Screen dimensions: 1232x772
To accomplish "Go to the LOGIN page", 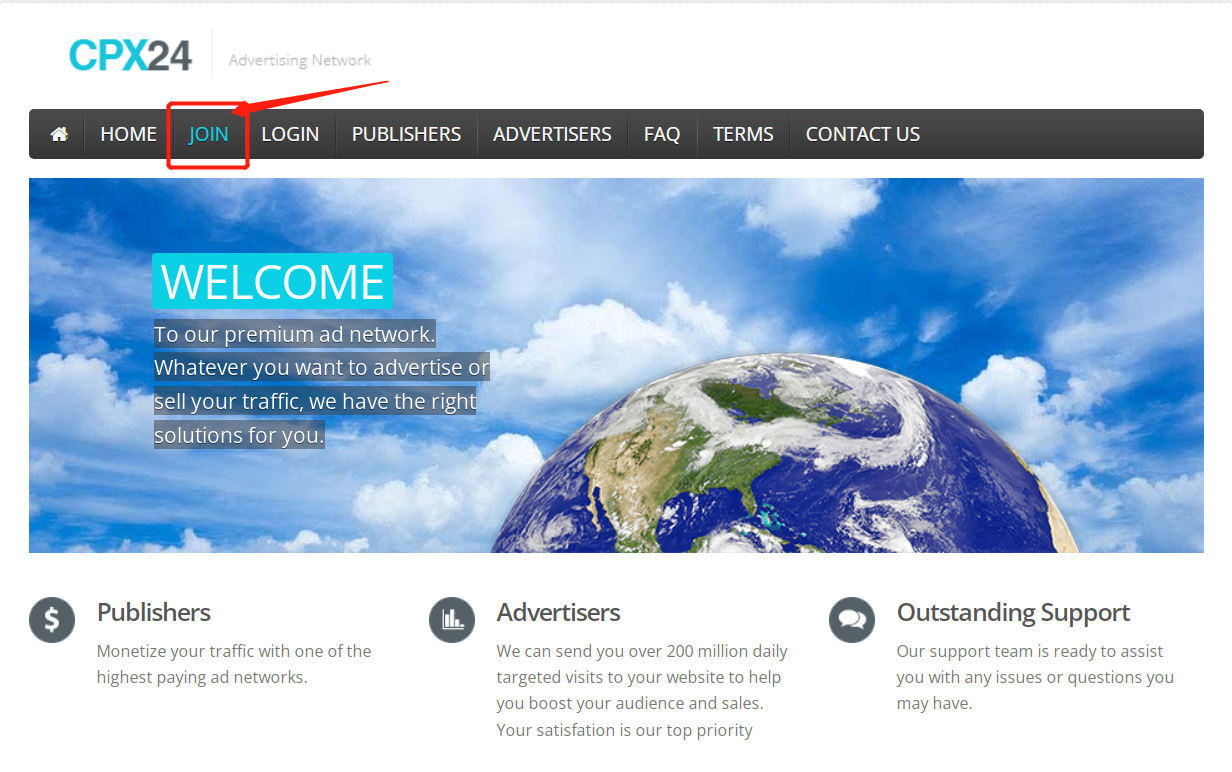I will click(290, 134).
